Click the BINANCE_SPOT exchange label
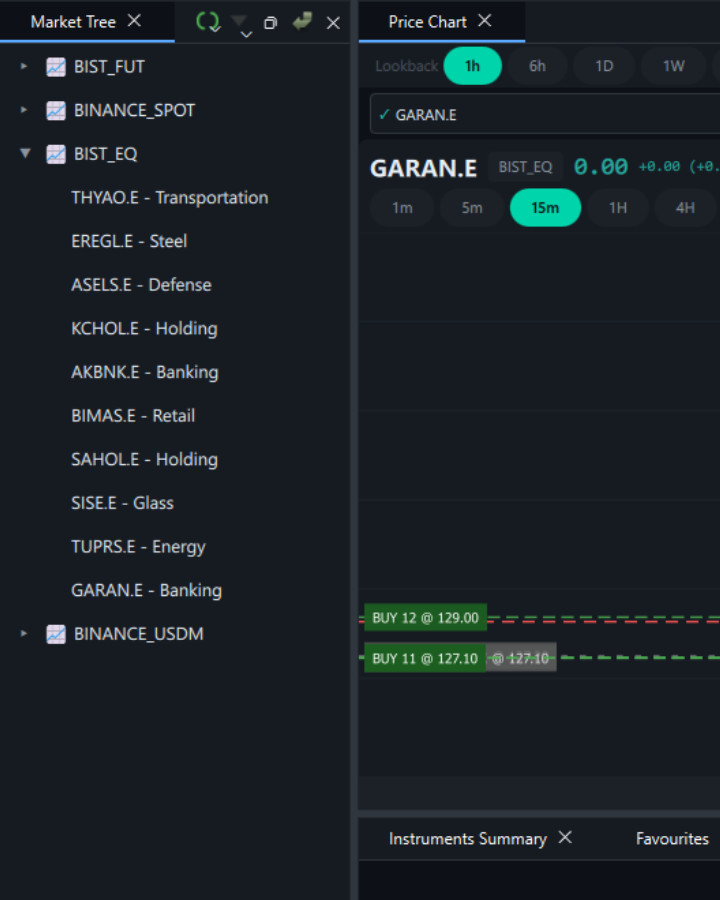 click(x=134, y=111)
